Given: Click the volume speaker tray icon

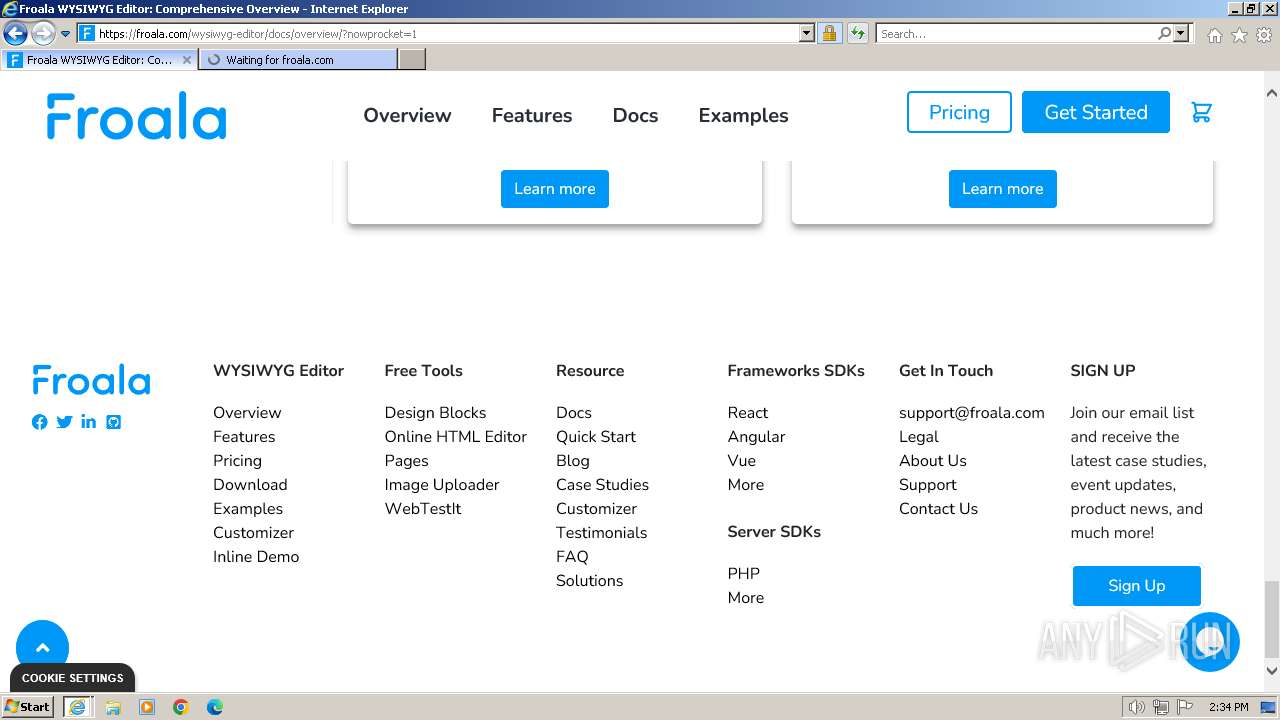Looking at the screenshot, I should 1136,707.
